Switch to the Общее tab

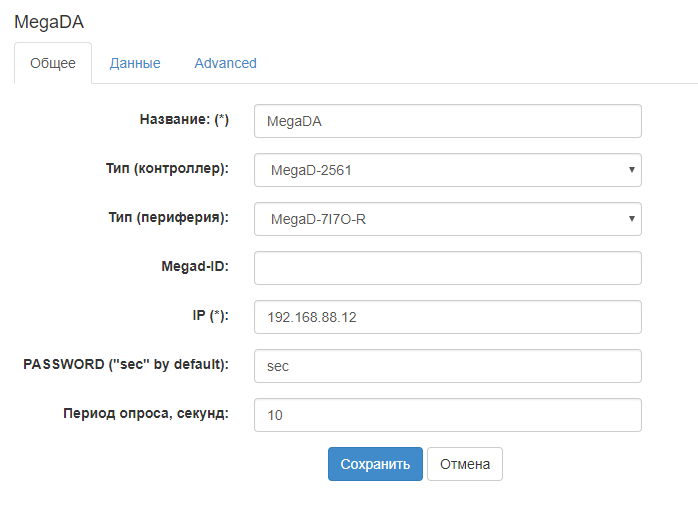tap(53, 63)
